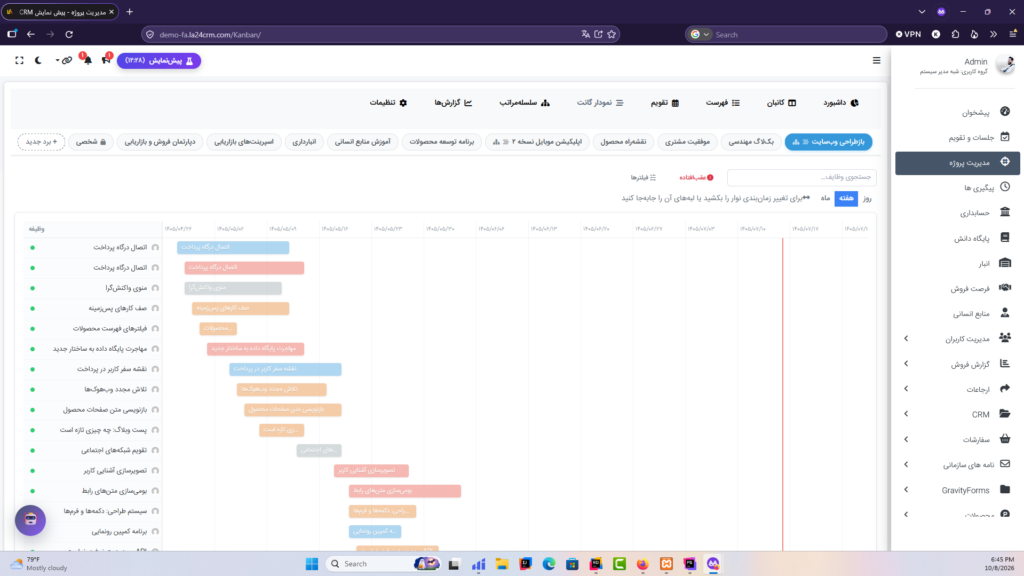The width and height of the screenshot is (1024, 576).
Task: Open the notifications bell
Action: click(x=87, y=60)
